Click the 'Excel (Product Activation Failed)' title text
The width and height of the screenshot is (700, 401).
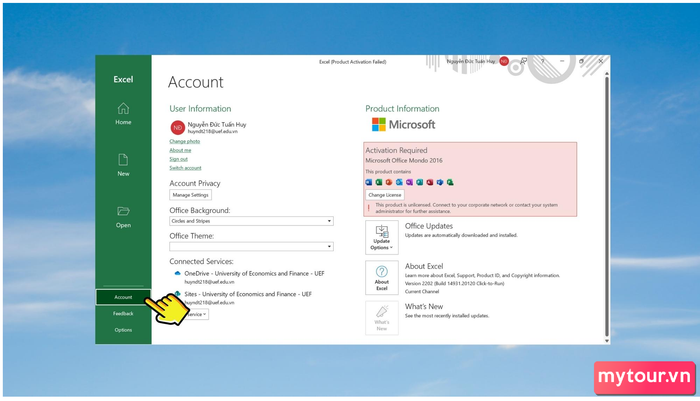click(353, 62)
